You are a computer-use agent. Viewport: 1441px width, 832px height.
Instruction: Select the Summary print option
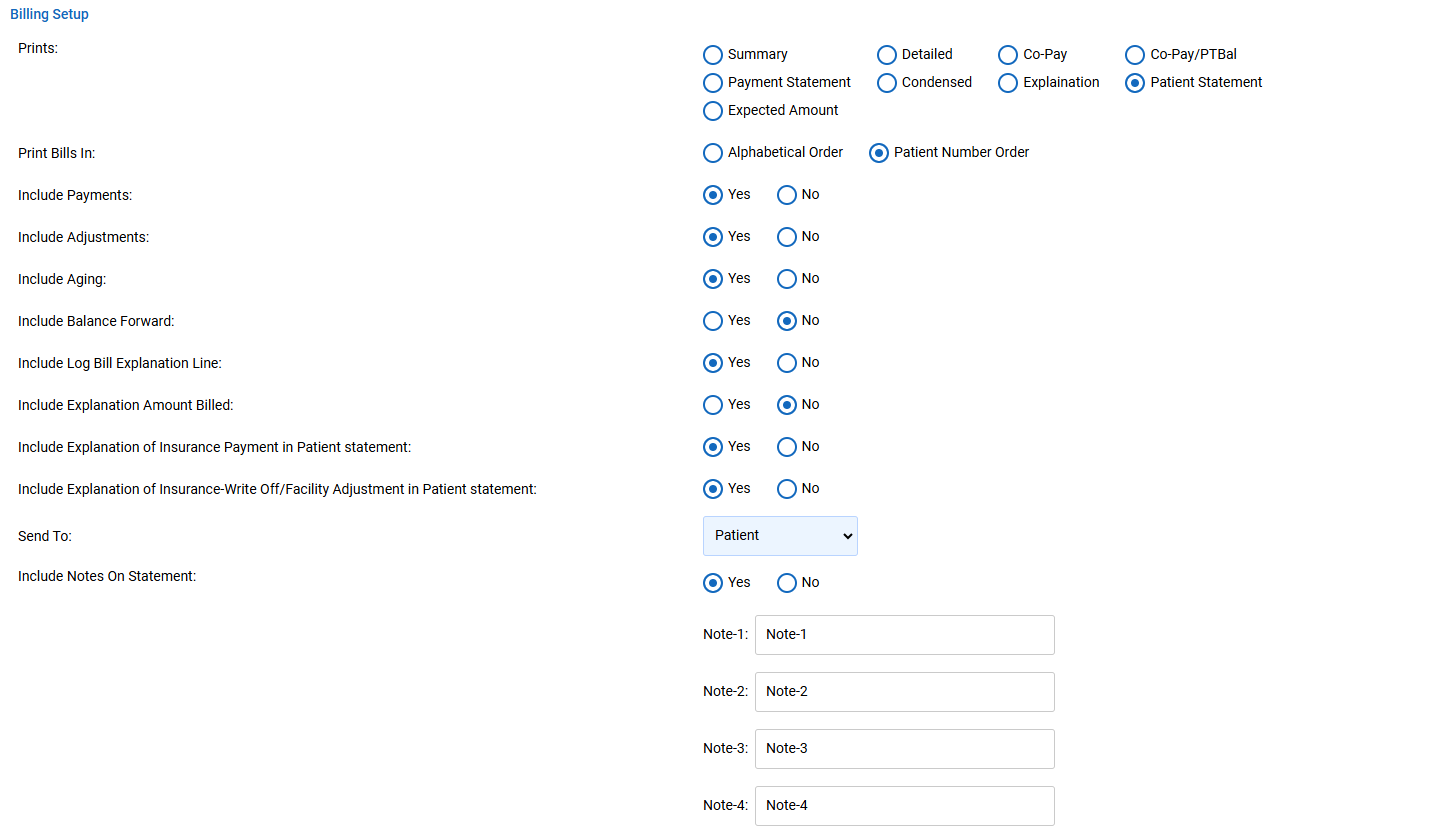pos(713,55)
